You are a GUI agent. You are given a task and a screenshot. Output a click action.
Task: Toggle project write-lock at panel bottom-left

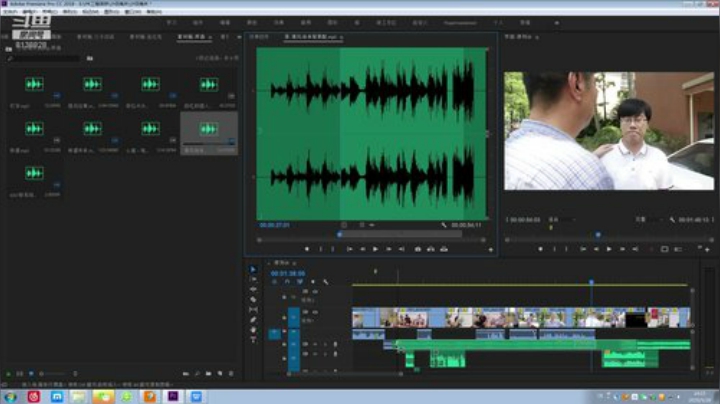coord(8,374)
